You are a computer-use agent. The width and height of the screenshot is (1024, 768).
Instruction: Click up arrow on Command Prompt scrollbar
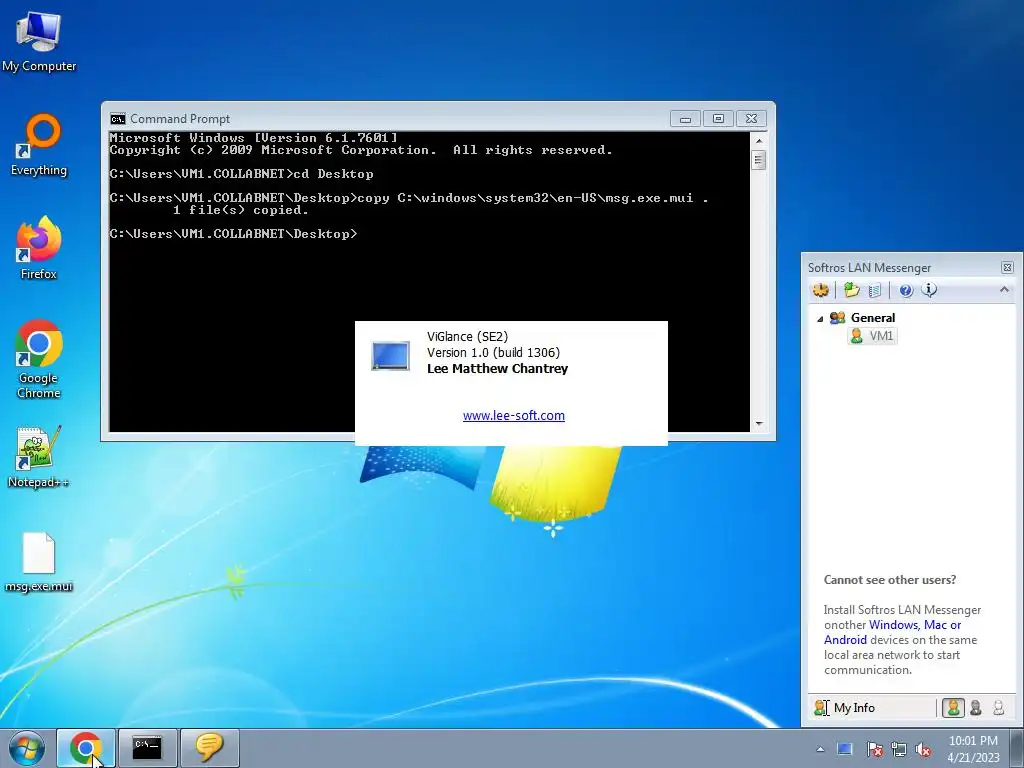pos(759,140)
